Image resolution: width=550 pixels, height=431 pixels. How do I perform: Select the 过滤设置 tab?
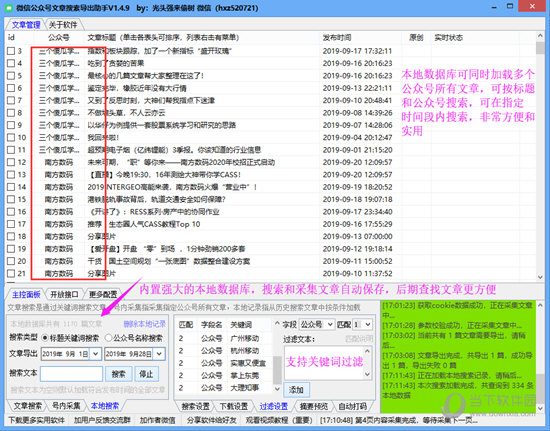pyautogui.click(x=274, y=406)
